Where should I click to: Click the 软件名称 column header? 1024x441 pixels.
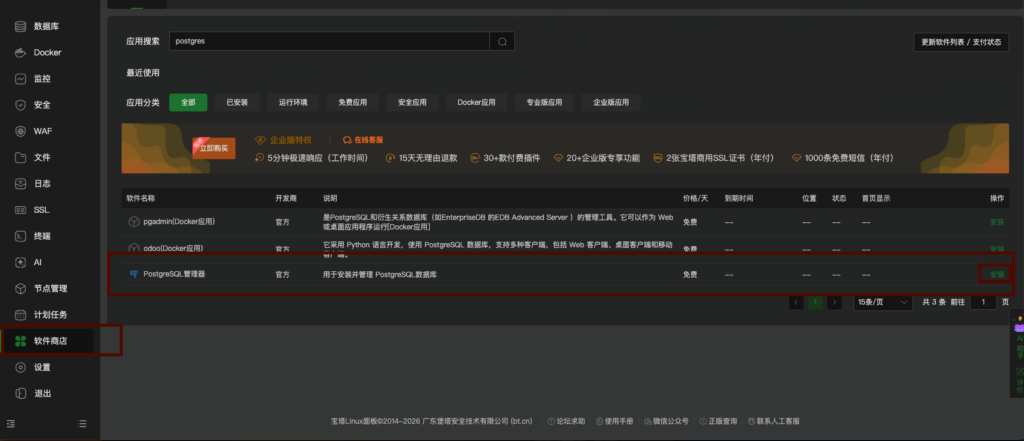[x=140, y=198]
